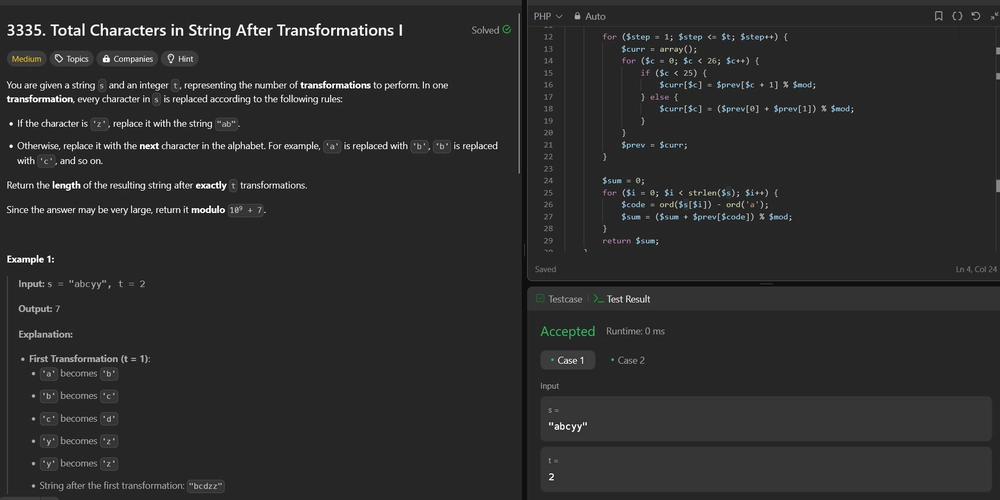Reset code with the circular arrow icon
The image size is (1000, 500).
tap(975, 16)
